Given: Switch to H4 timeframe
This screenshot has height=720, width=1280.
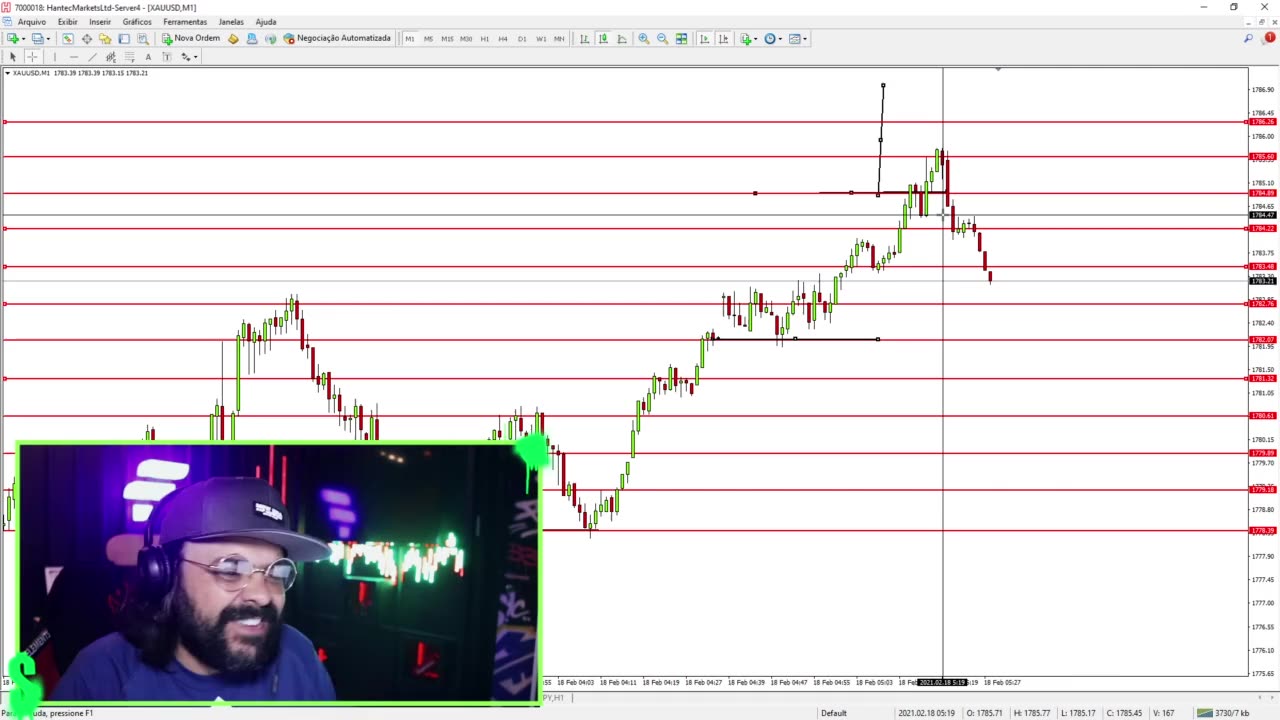Looking at the screenshot, I should (x=503, y=39).
